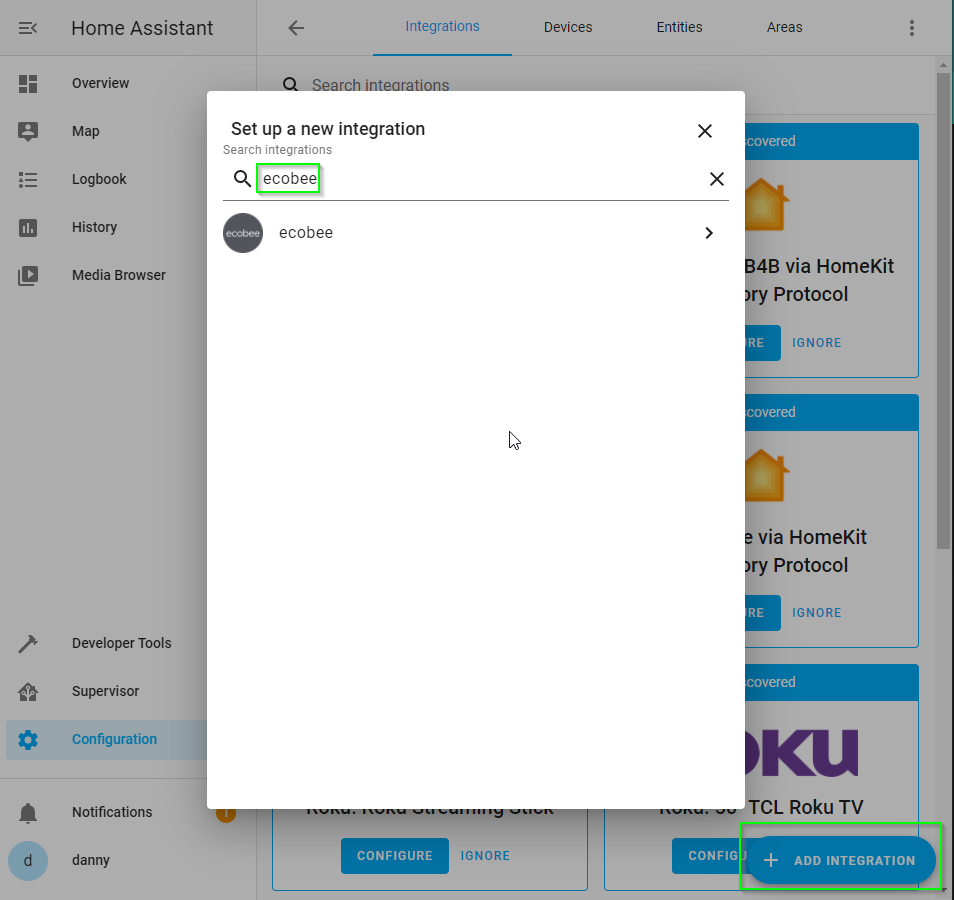Click the dialog search field containing ecobee
The width and height of the screenshot is (954, 900).
pos(475,179)
